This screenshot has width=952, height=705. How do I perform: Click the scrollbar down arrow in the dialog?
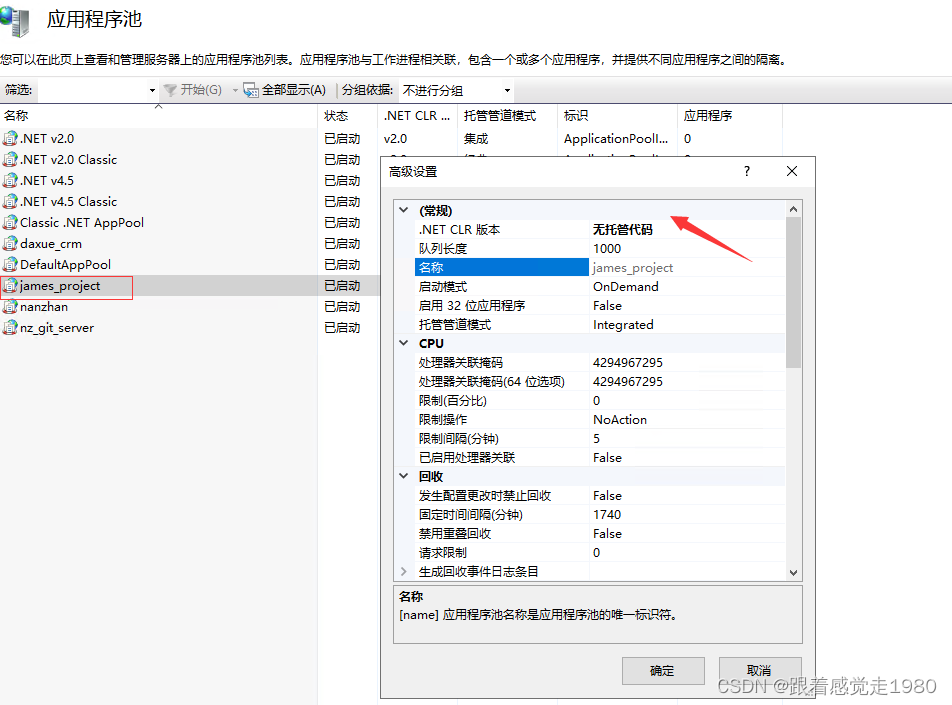click(x=794, y=571)
